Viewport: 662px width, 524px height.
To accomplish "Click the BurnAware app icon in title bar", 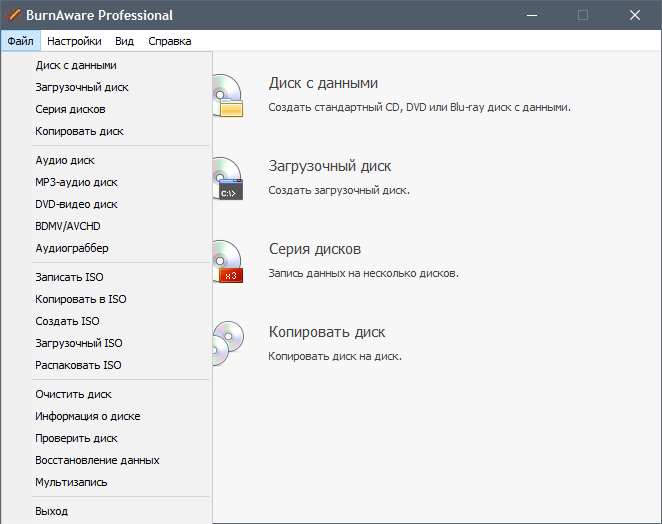I will click(15, 15).
